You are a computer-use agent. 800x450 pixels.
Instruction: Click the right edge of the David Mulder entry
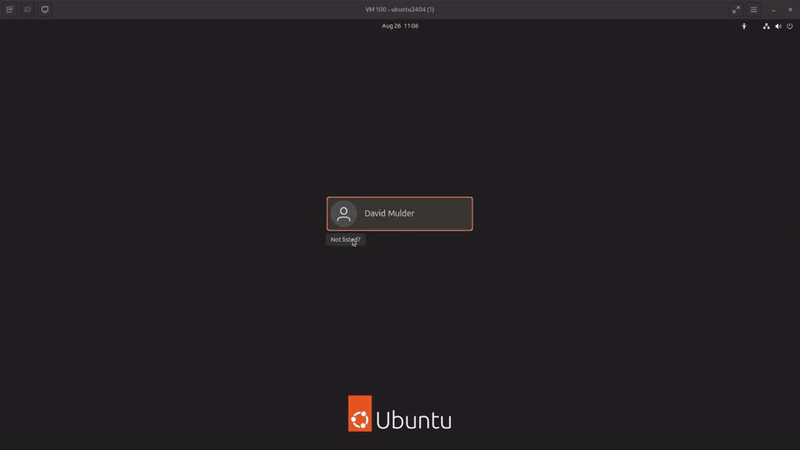(464, 214)
